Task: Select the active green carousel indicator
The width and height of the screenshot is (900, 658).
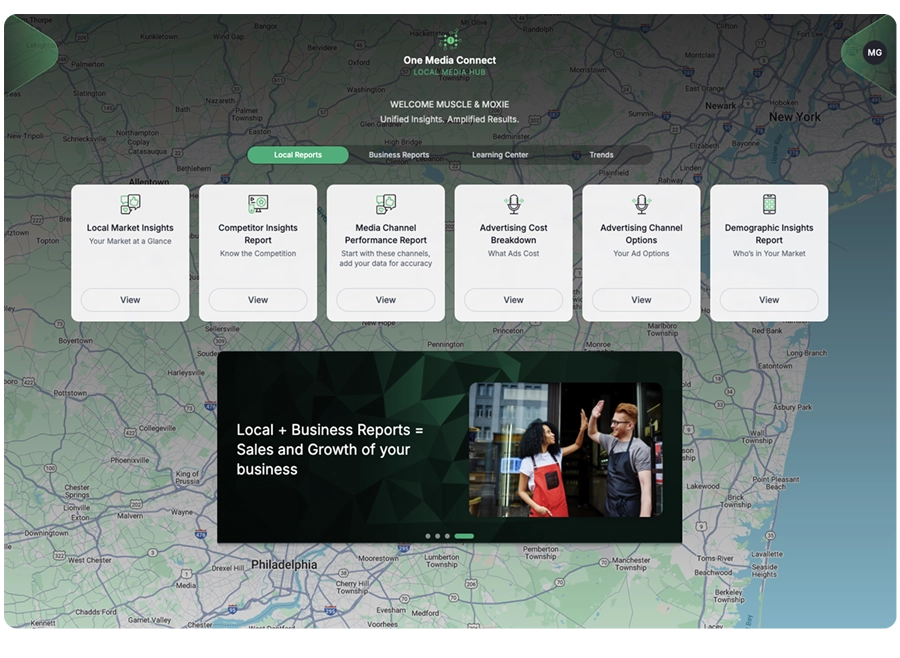Action: (464, 536)
